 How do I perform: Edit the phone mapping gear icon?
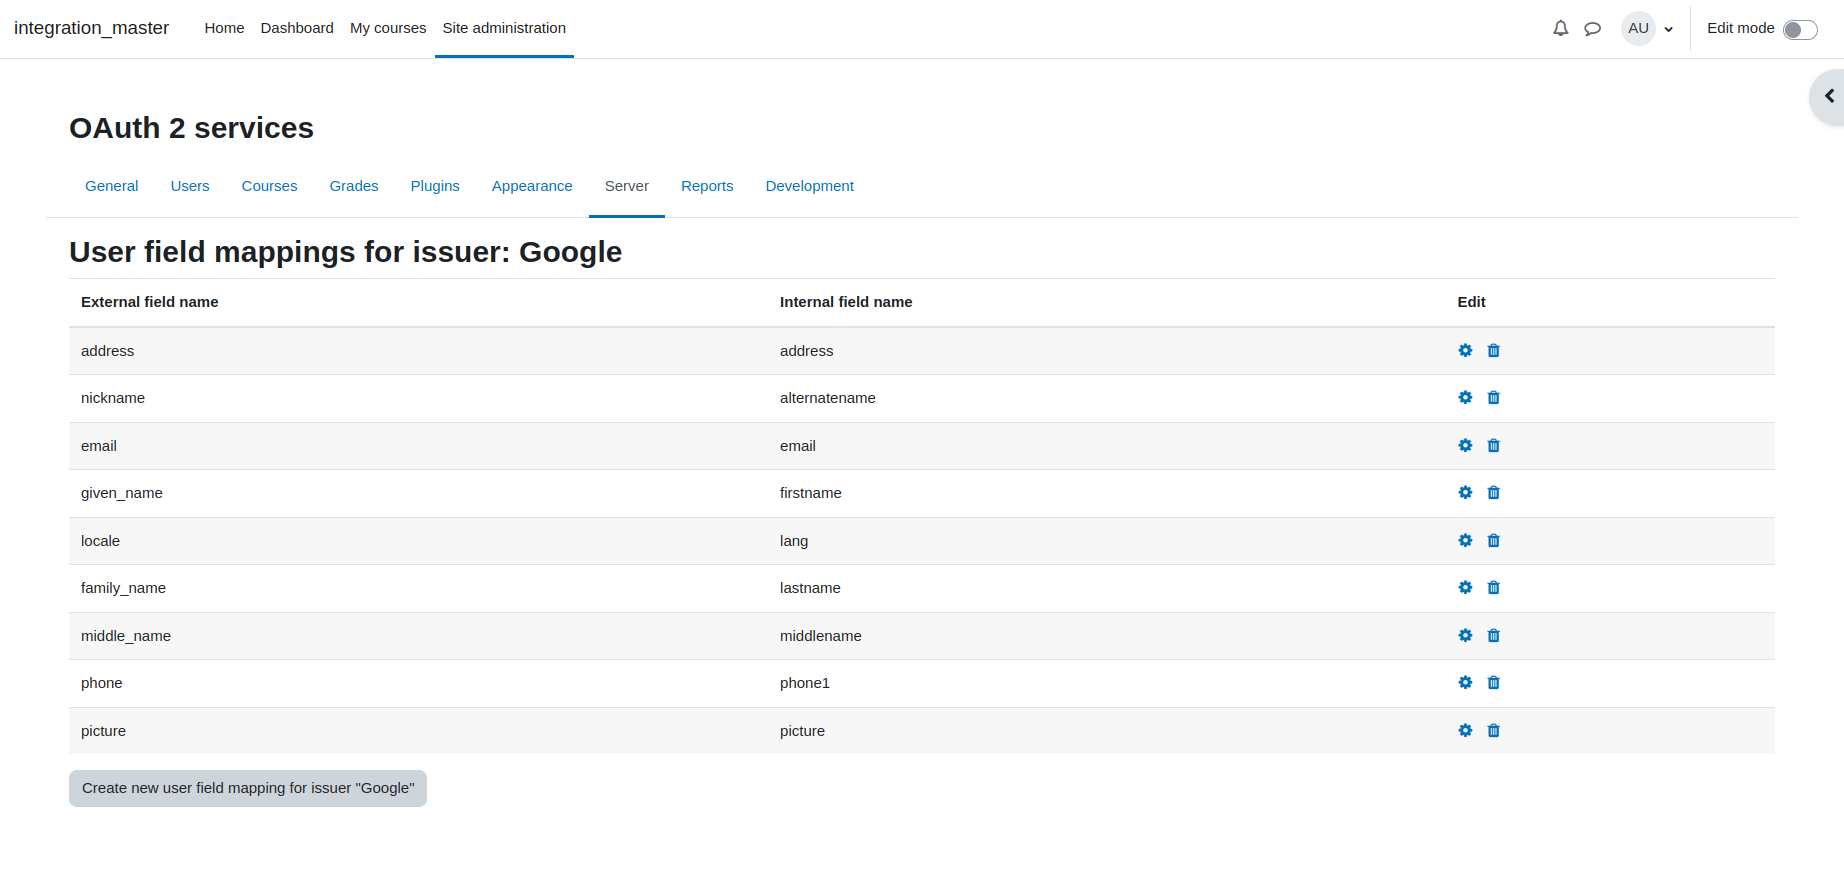tap(1465, 683)
